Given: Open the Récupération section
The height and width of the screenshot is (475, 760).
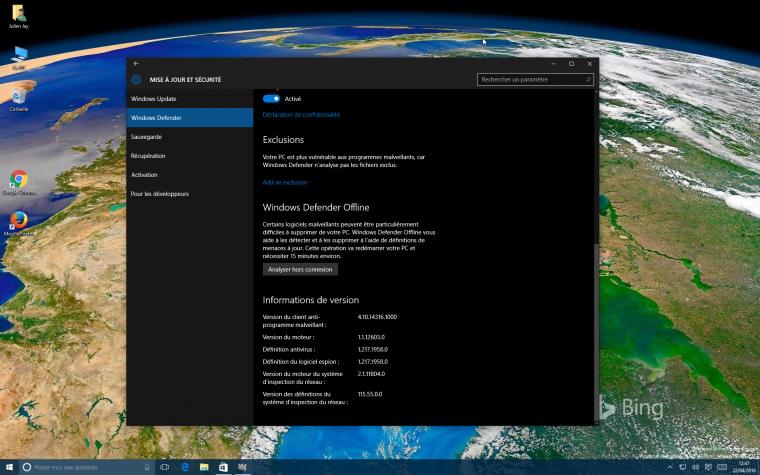Looking at the screenshot, I should (x=190, y=156).
